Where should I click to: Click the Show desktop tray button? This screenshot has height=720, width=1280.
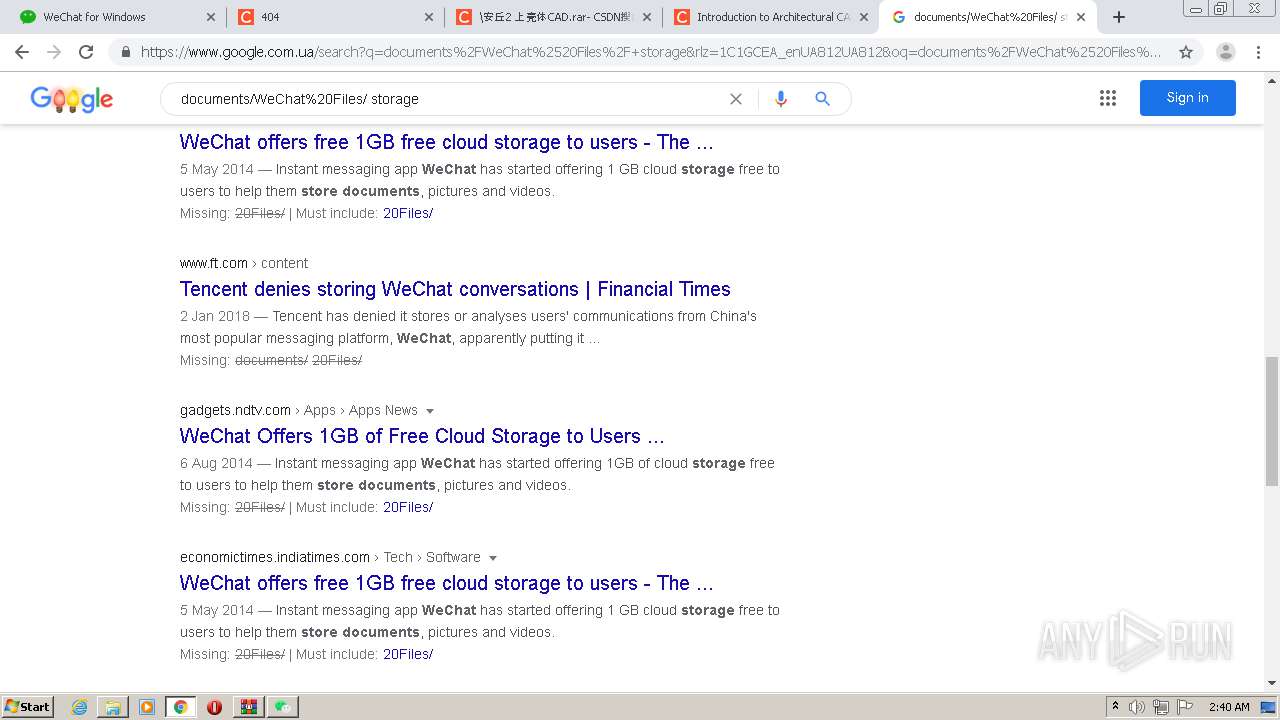pos(1270,707)
